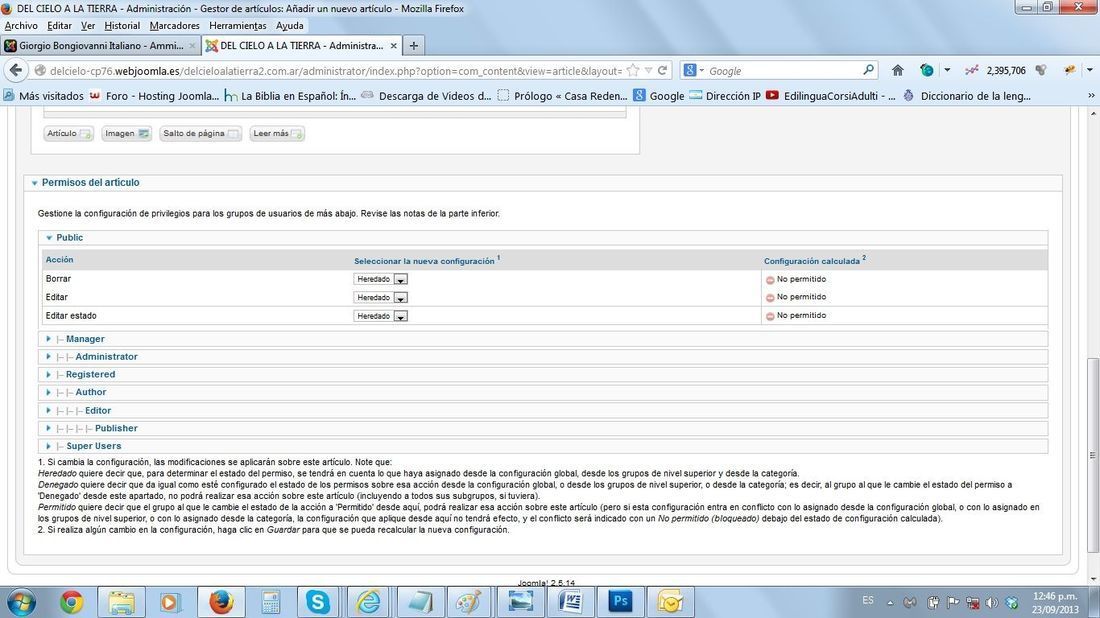Viewport: 1100px width, 618px height.
Task: Open Windows Start menu orb
Action: point(21,602)
